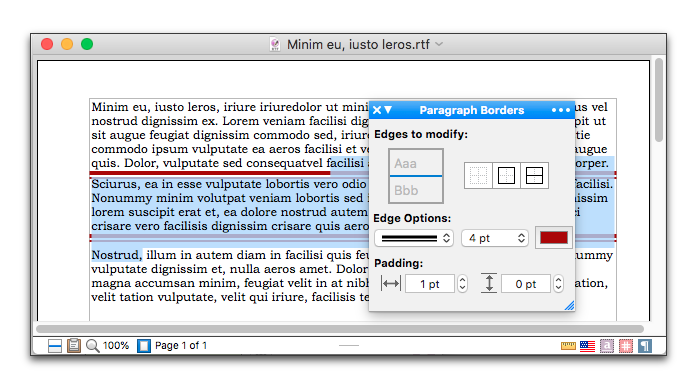Open the line style dropdown

click(414, 238)
